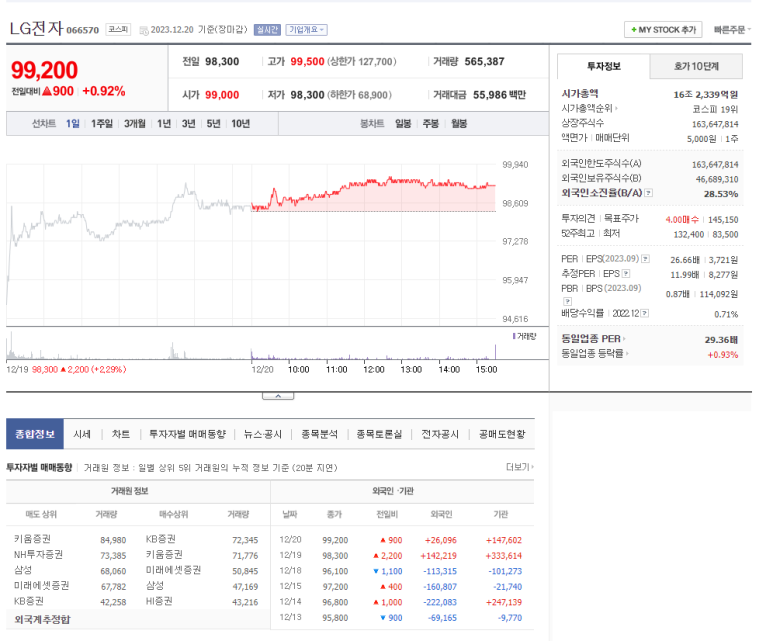773x641 pixels.
Task: Open the 종목토론실 tab
Action: (379, 434)
